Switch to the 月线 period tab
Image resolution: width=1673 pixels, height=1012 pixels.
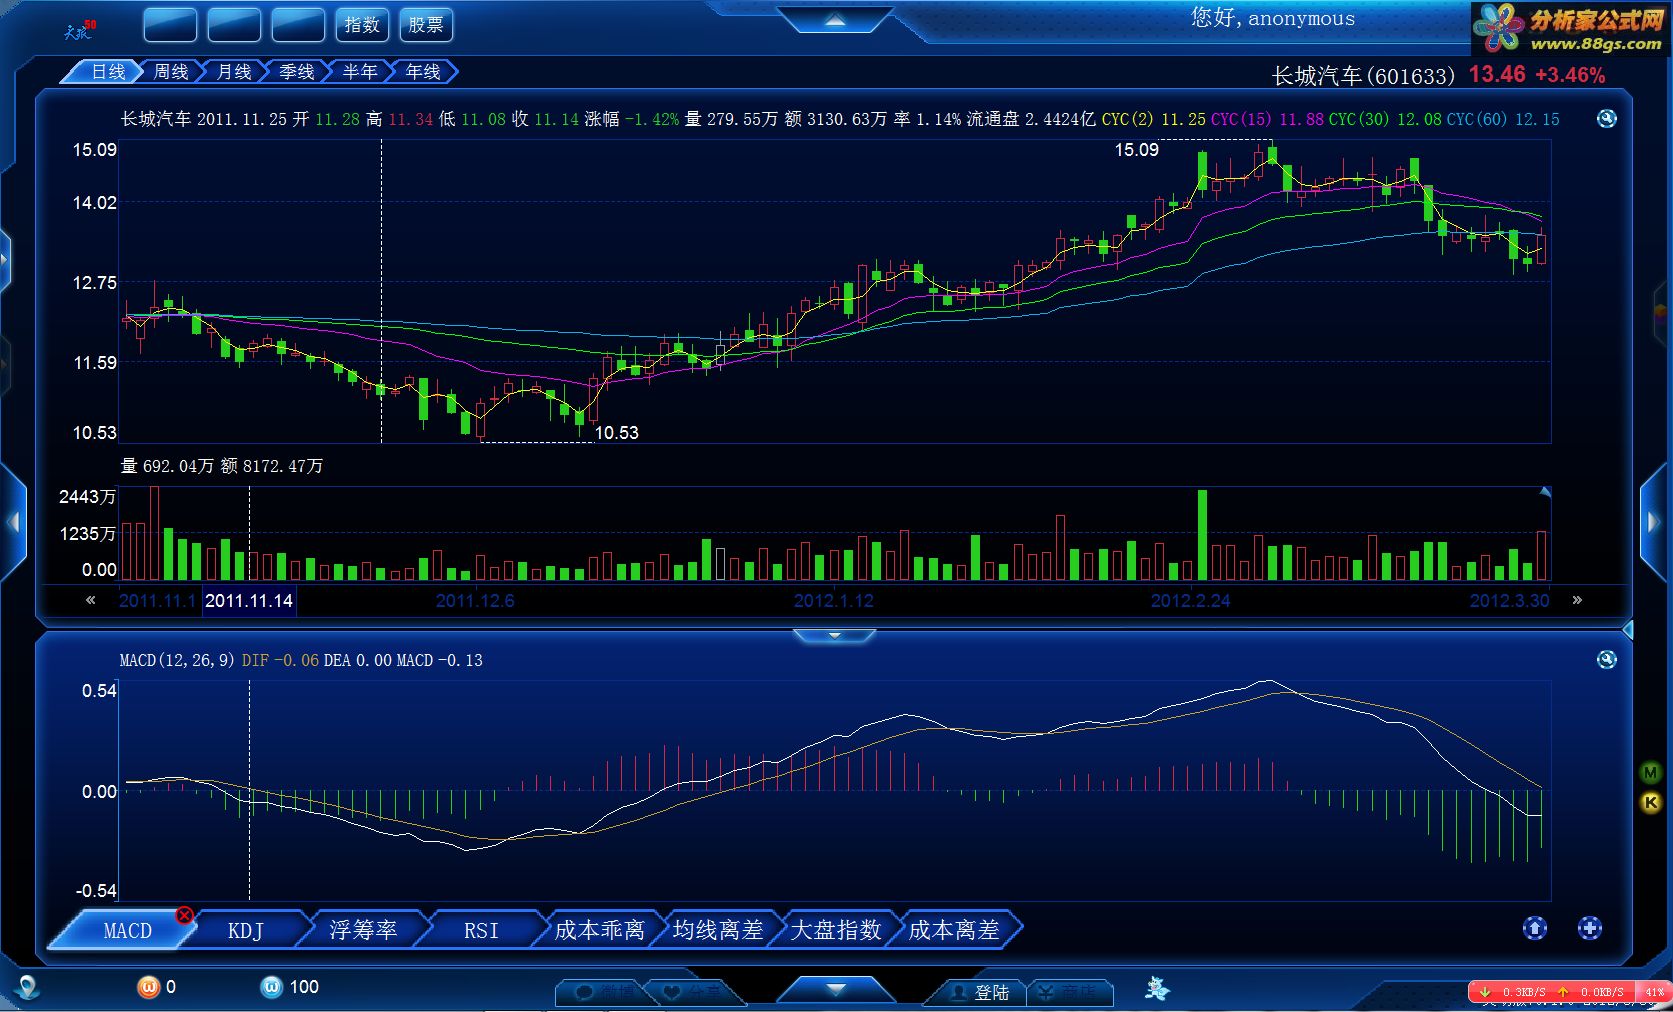pyautogui.click(x=234, y=72)
